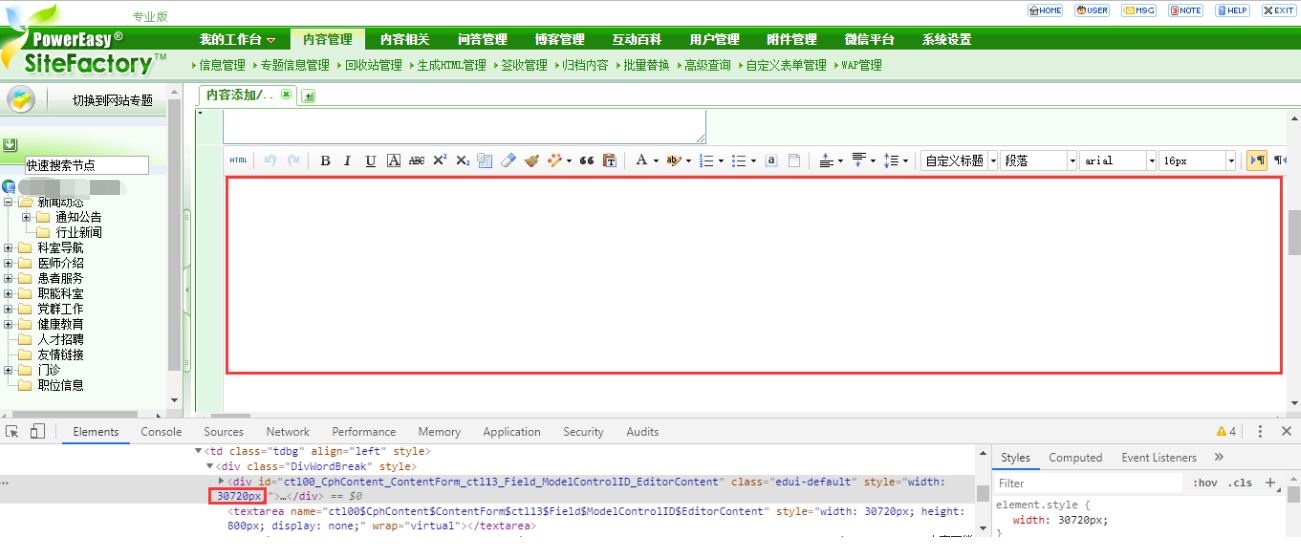Click the underline formatting icon

[370, 161]
